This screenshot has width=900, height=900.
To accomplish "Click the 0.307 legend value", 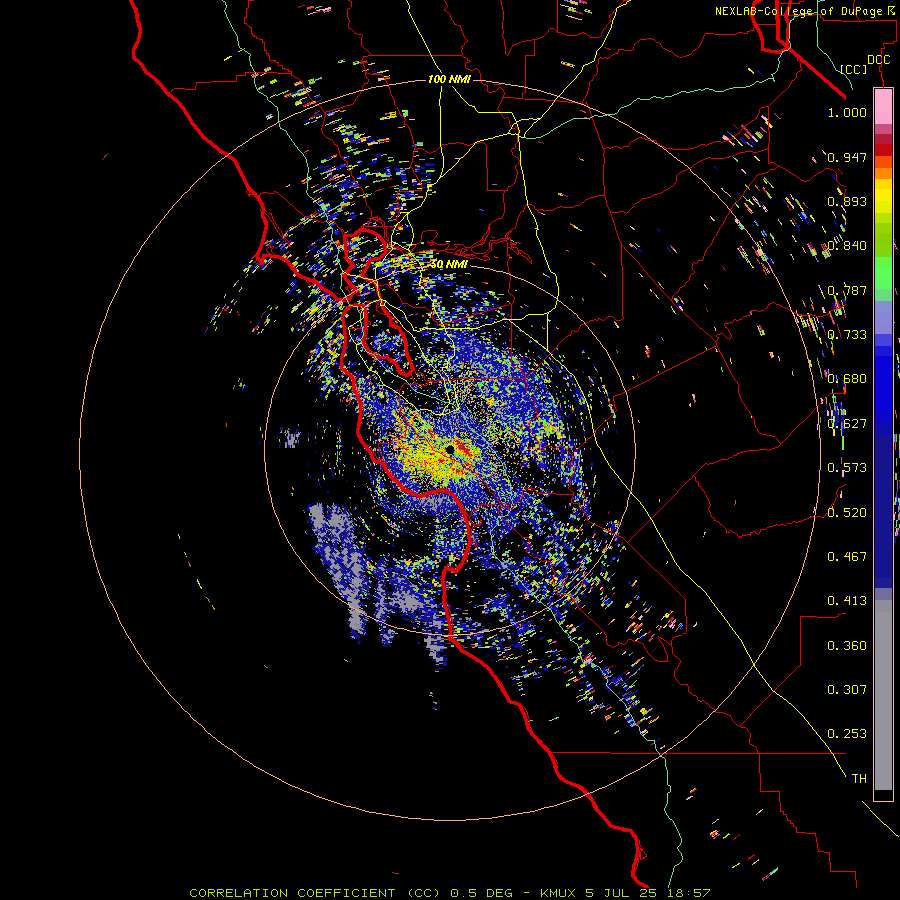I will pos(847,690).
